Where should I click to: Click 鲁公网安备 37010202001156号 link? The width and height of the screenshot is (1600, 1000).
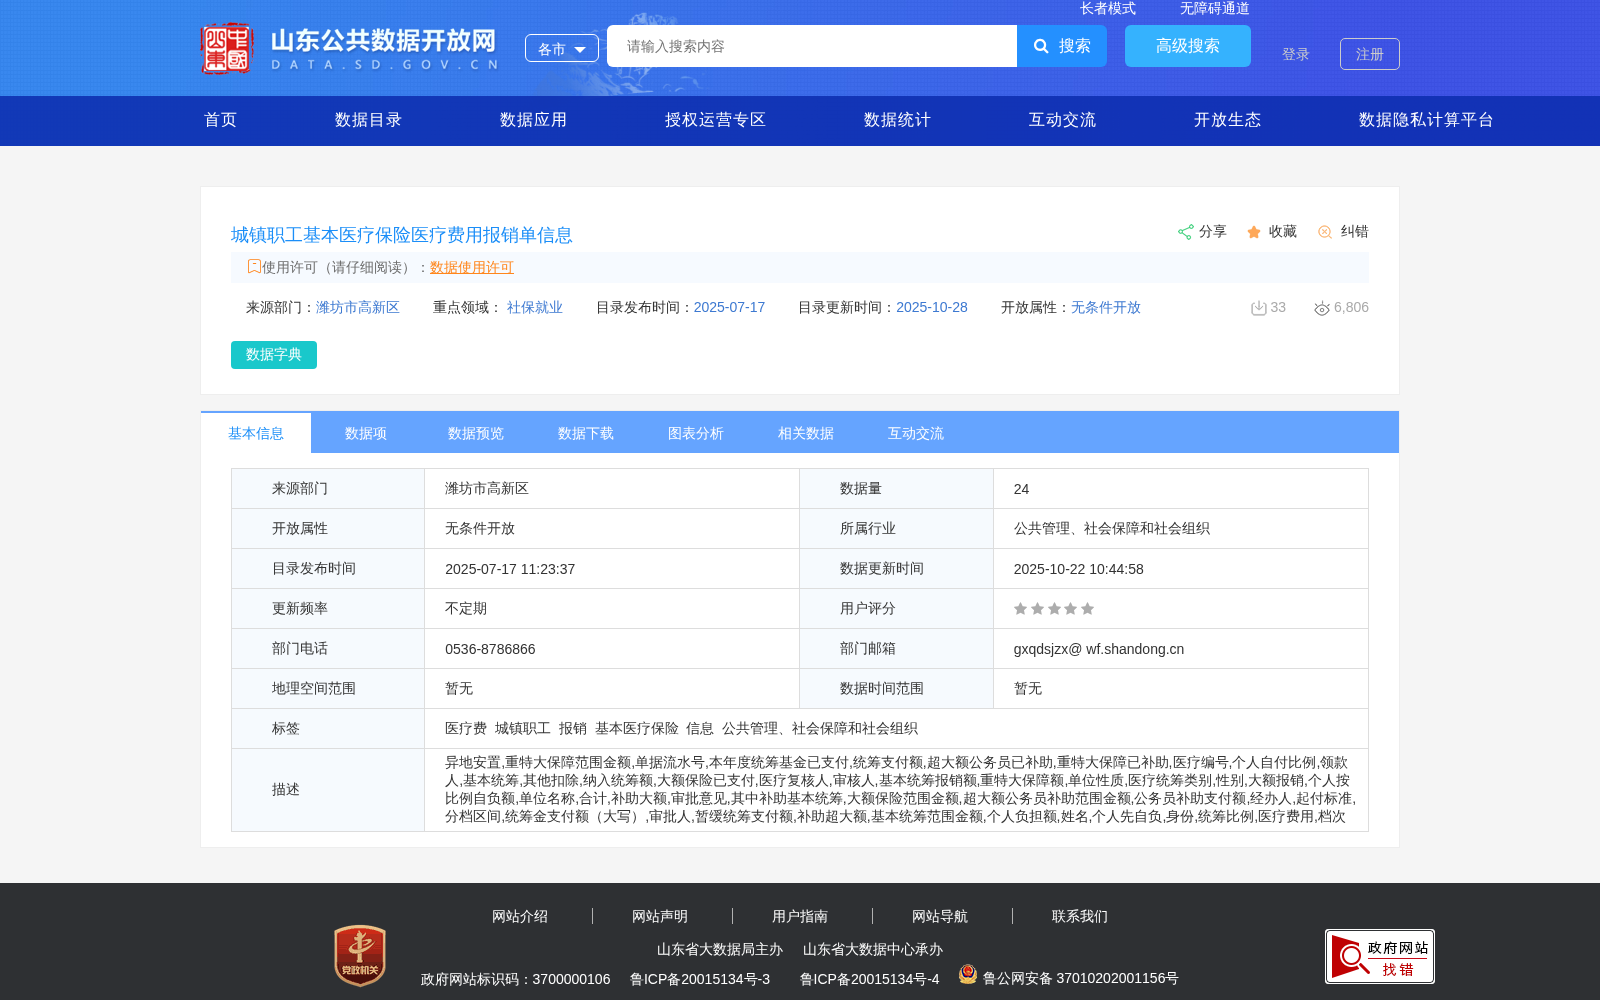pyautogui.click(x=1081, y=978)
